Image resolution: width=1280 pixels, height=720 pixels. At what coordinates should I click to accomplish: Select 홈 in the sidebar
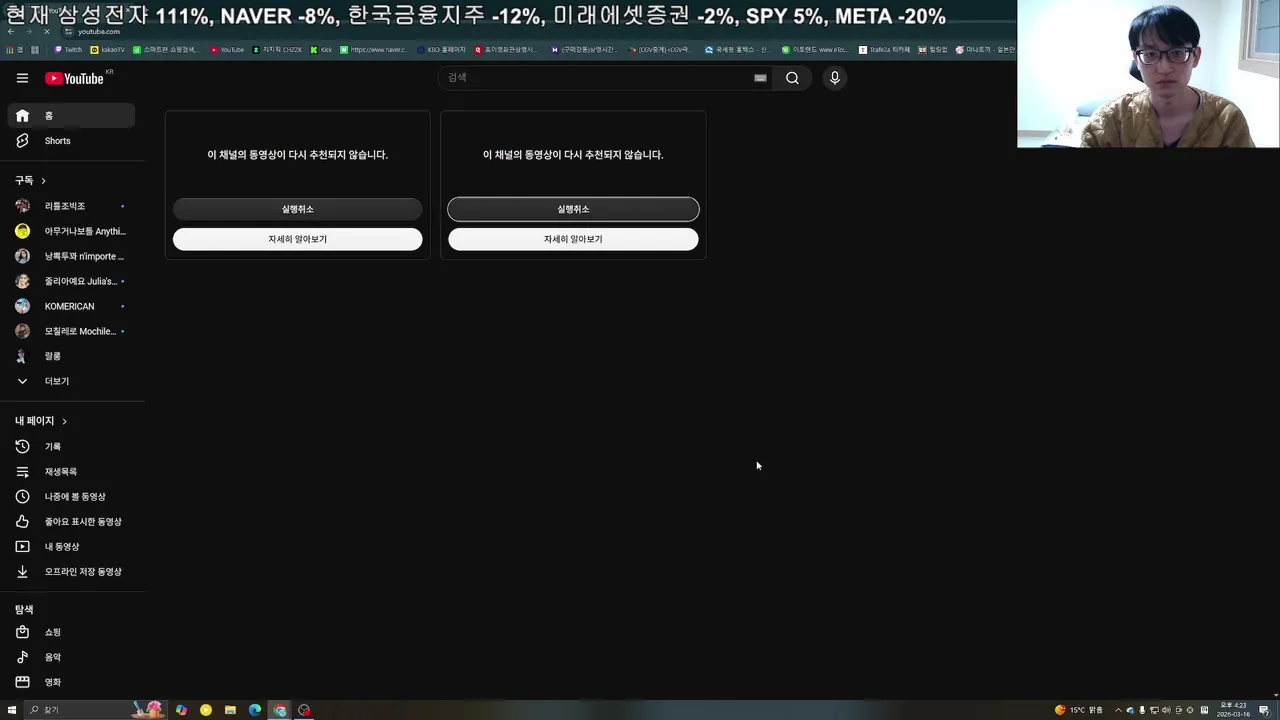[71, 116]
